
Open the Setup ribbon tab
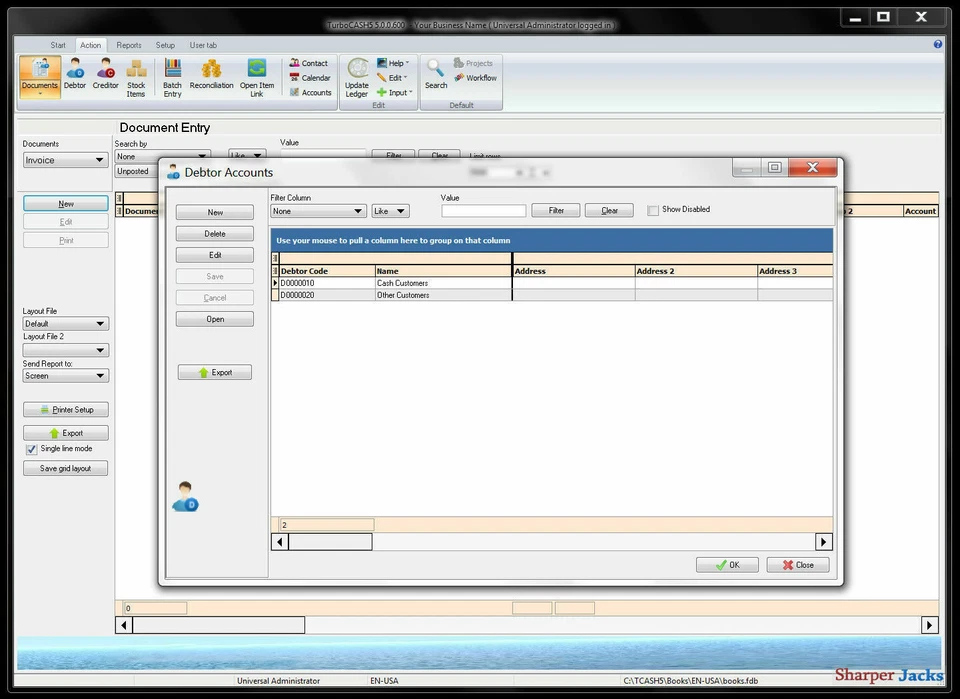pyautogui.click(x=165, y=45)
